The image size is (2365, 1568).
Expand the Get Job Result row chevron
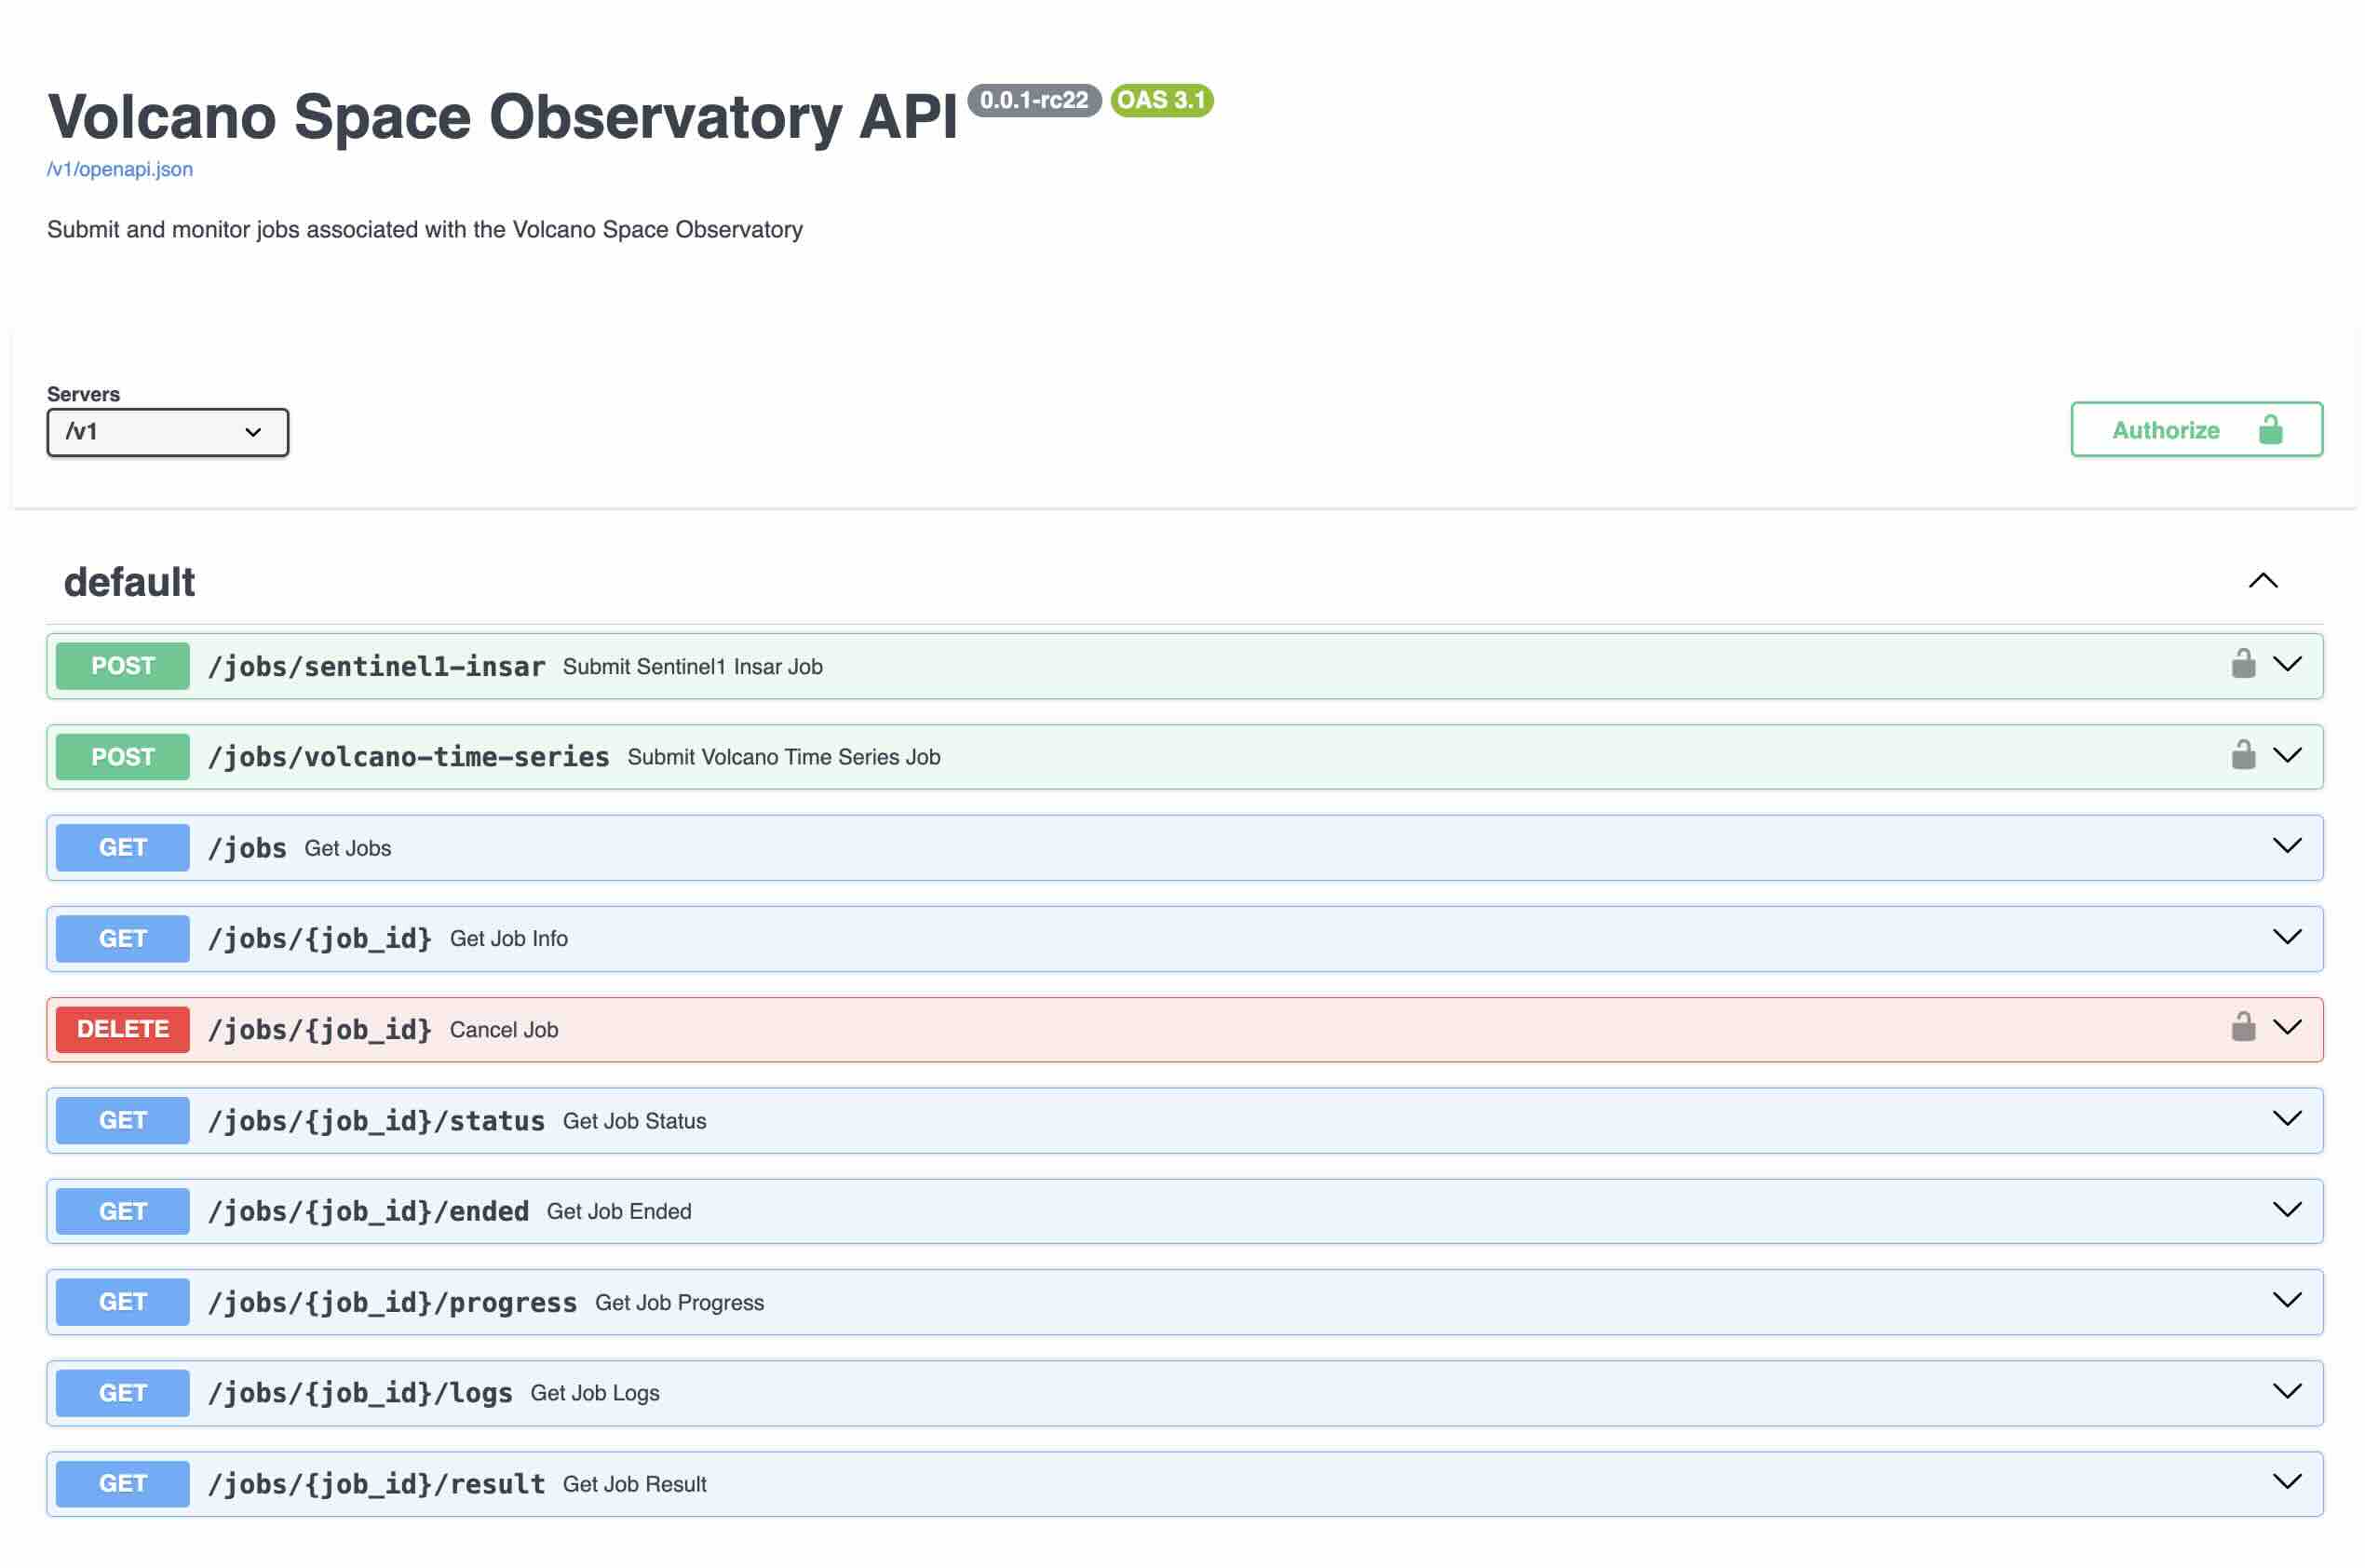(x=2286, y=1482)
